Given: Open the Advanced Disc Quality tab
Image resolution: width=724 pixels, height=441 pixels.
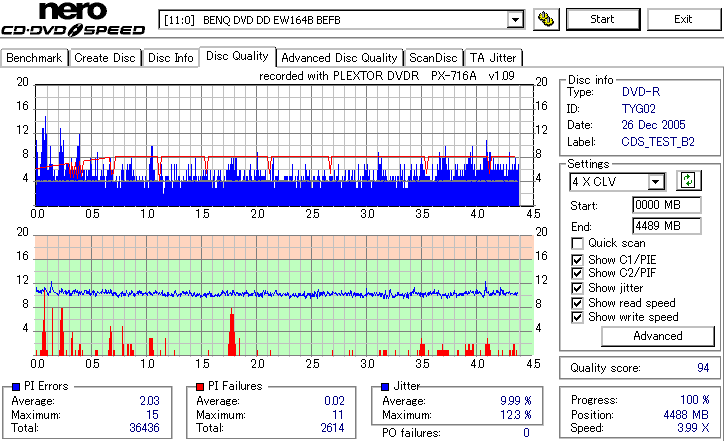Looking at the screenshot, I should coord(339,58).
